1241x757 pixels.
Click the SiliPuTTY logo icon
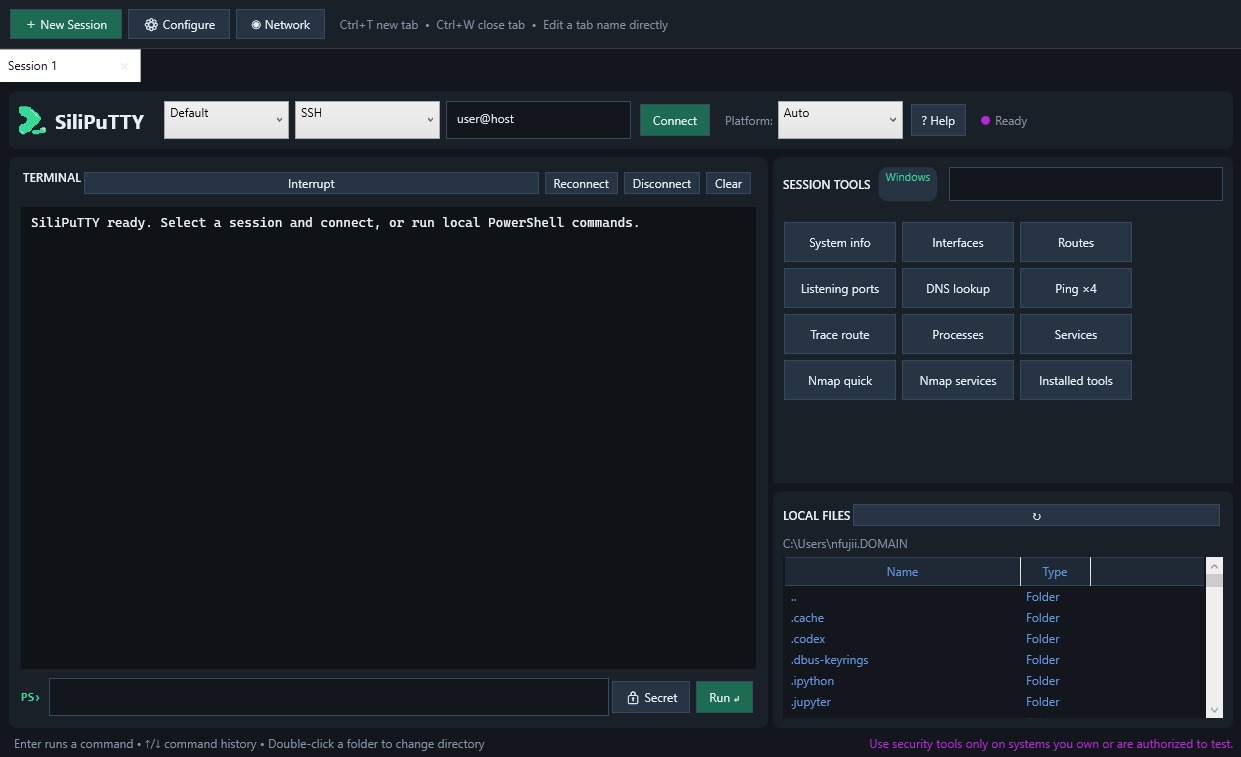pyautogui.click(x=32, y=121)
